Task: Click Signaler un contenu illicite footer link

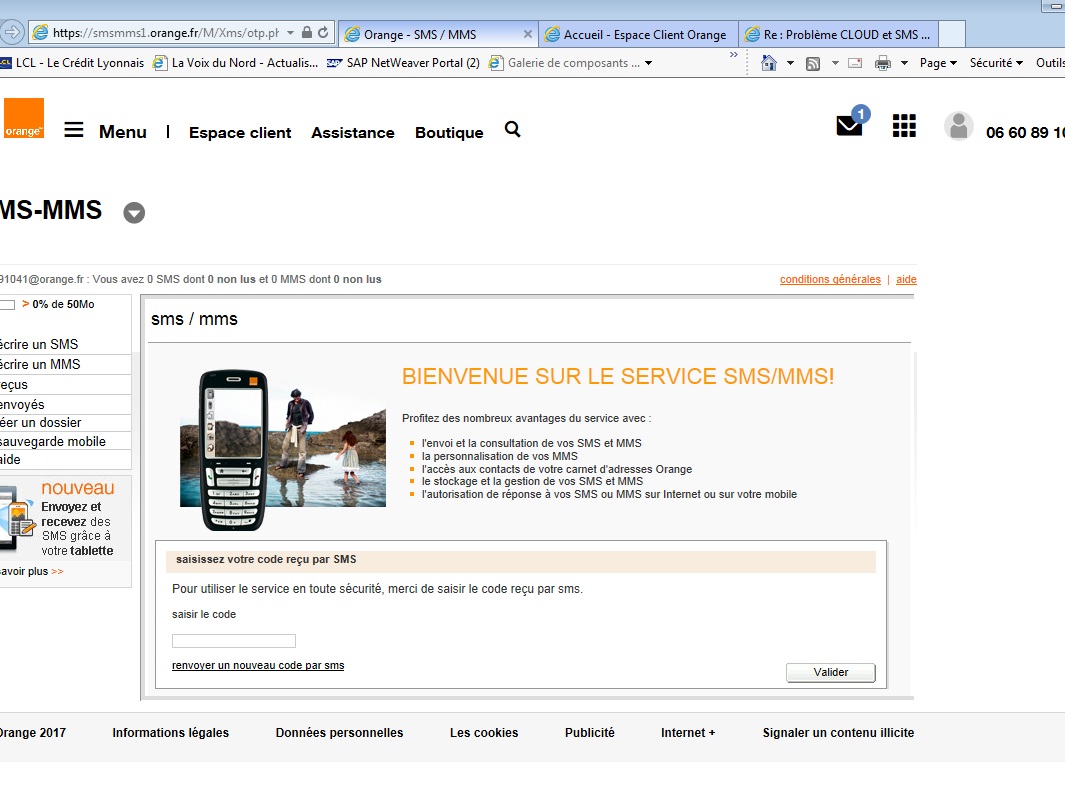Action: pyautogui.click(x=838, y=732)
